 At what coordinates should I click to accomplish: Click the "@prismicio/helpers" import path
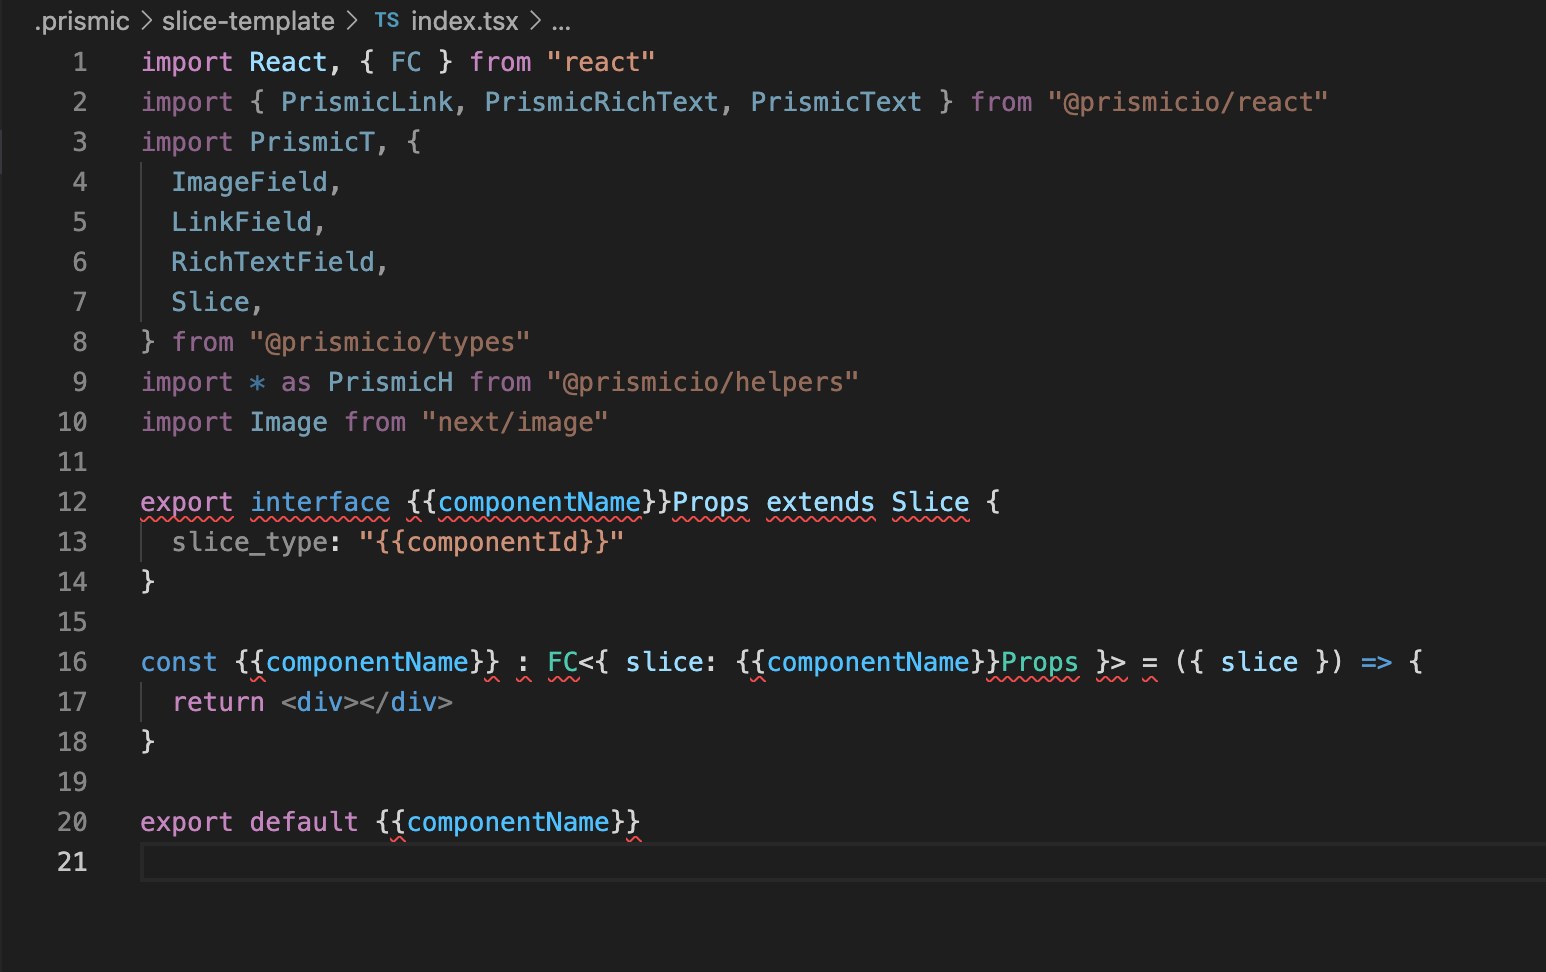[x=702, y=382]
